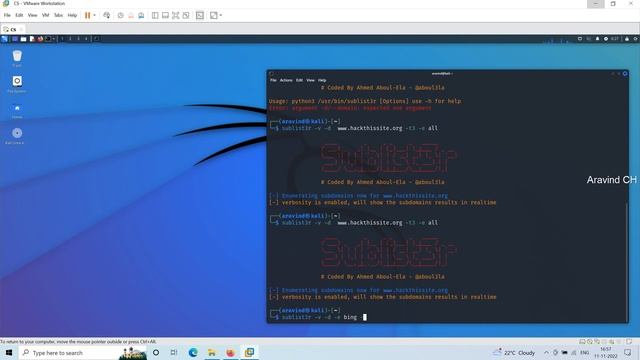
Task: Open the red app icon next to File Explorer
Action: [x=231, y=353]
